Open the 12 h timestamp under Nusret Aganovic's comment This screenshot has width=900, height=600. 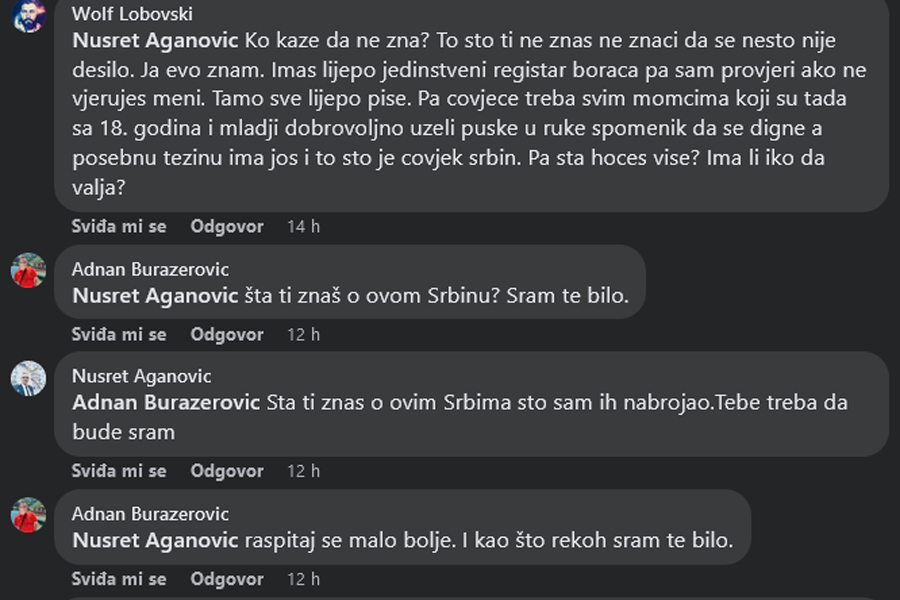tap(303, 471)
